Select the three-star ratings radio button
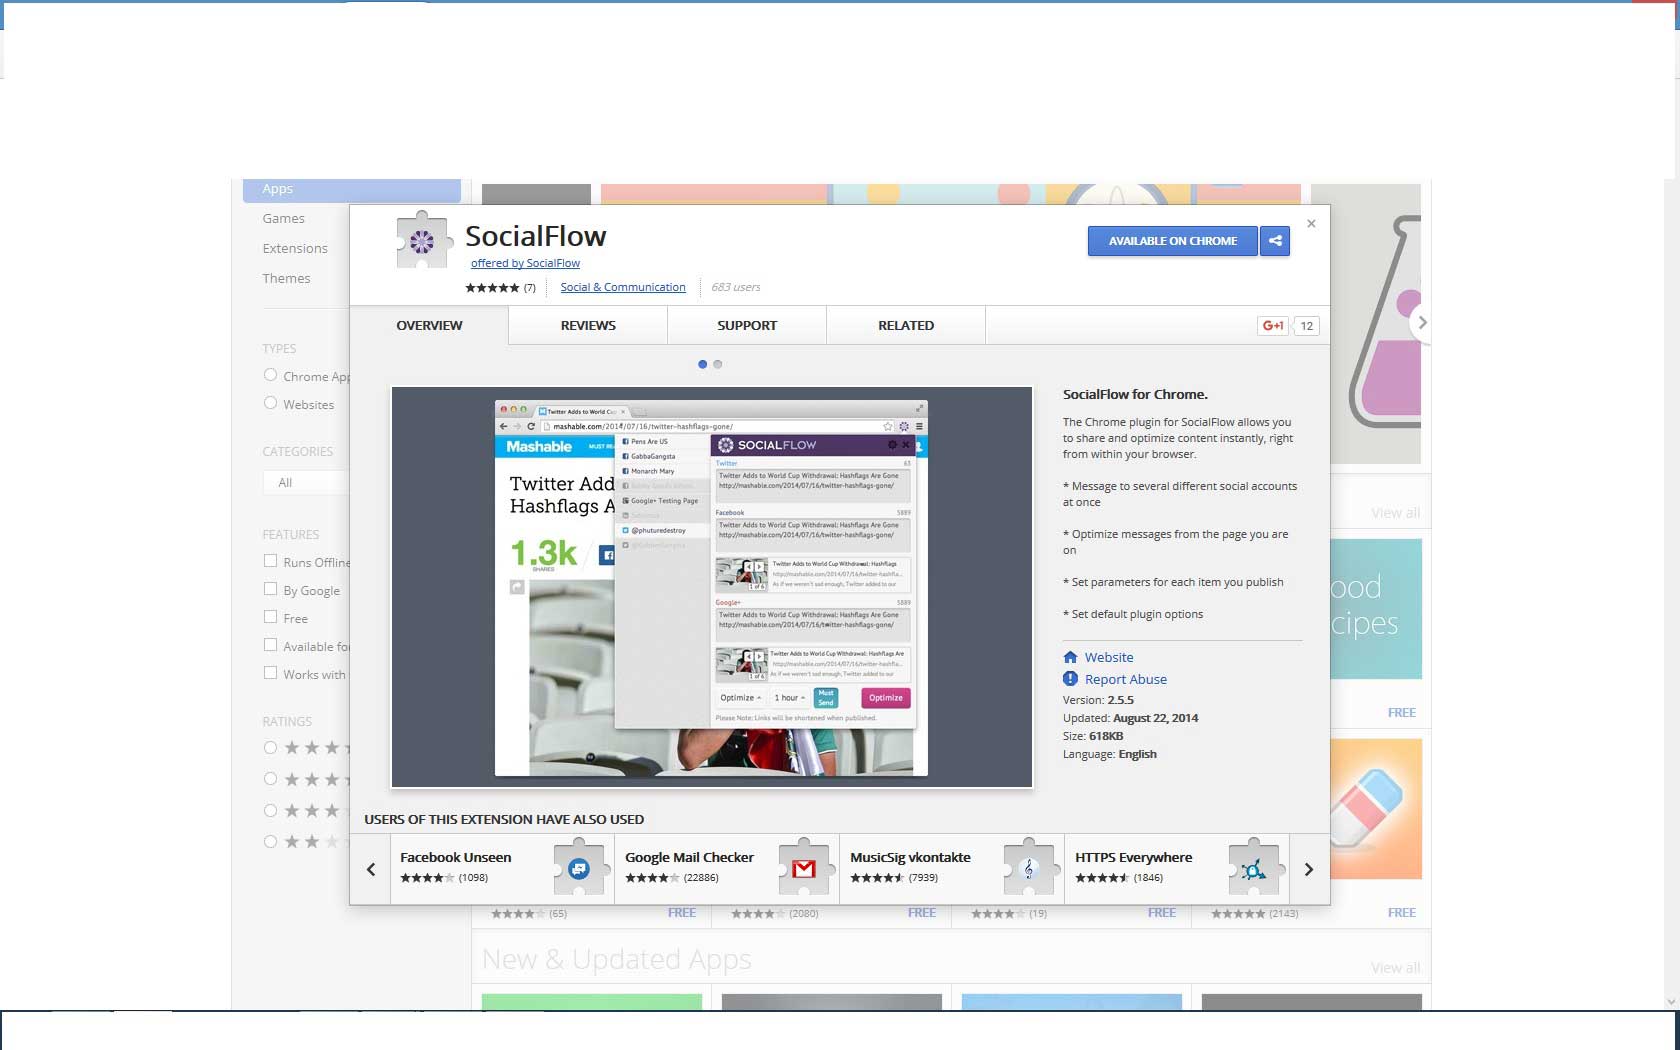Image resolution: width=1680 pixels, height=1050 pixels. 270,811
